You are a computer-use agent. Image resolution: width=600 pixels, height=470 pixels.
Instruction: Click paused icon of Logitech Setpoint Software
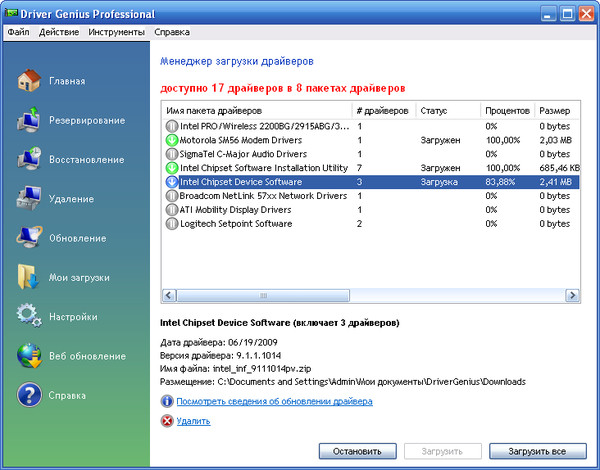[172, 224]
